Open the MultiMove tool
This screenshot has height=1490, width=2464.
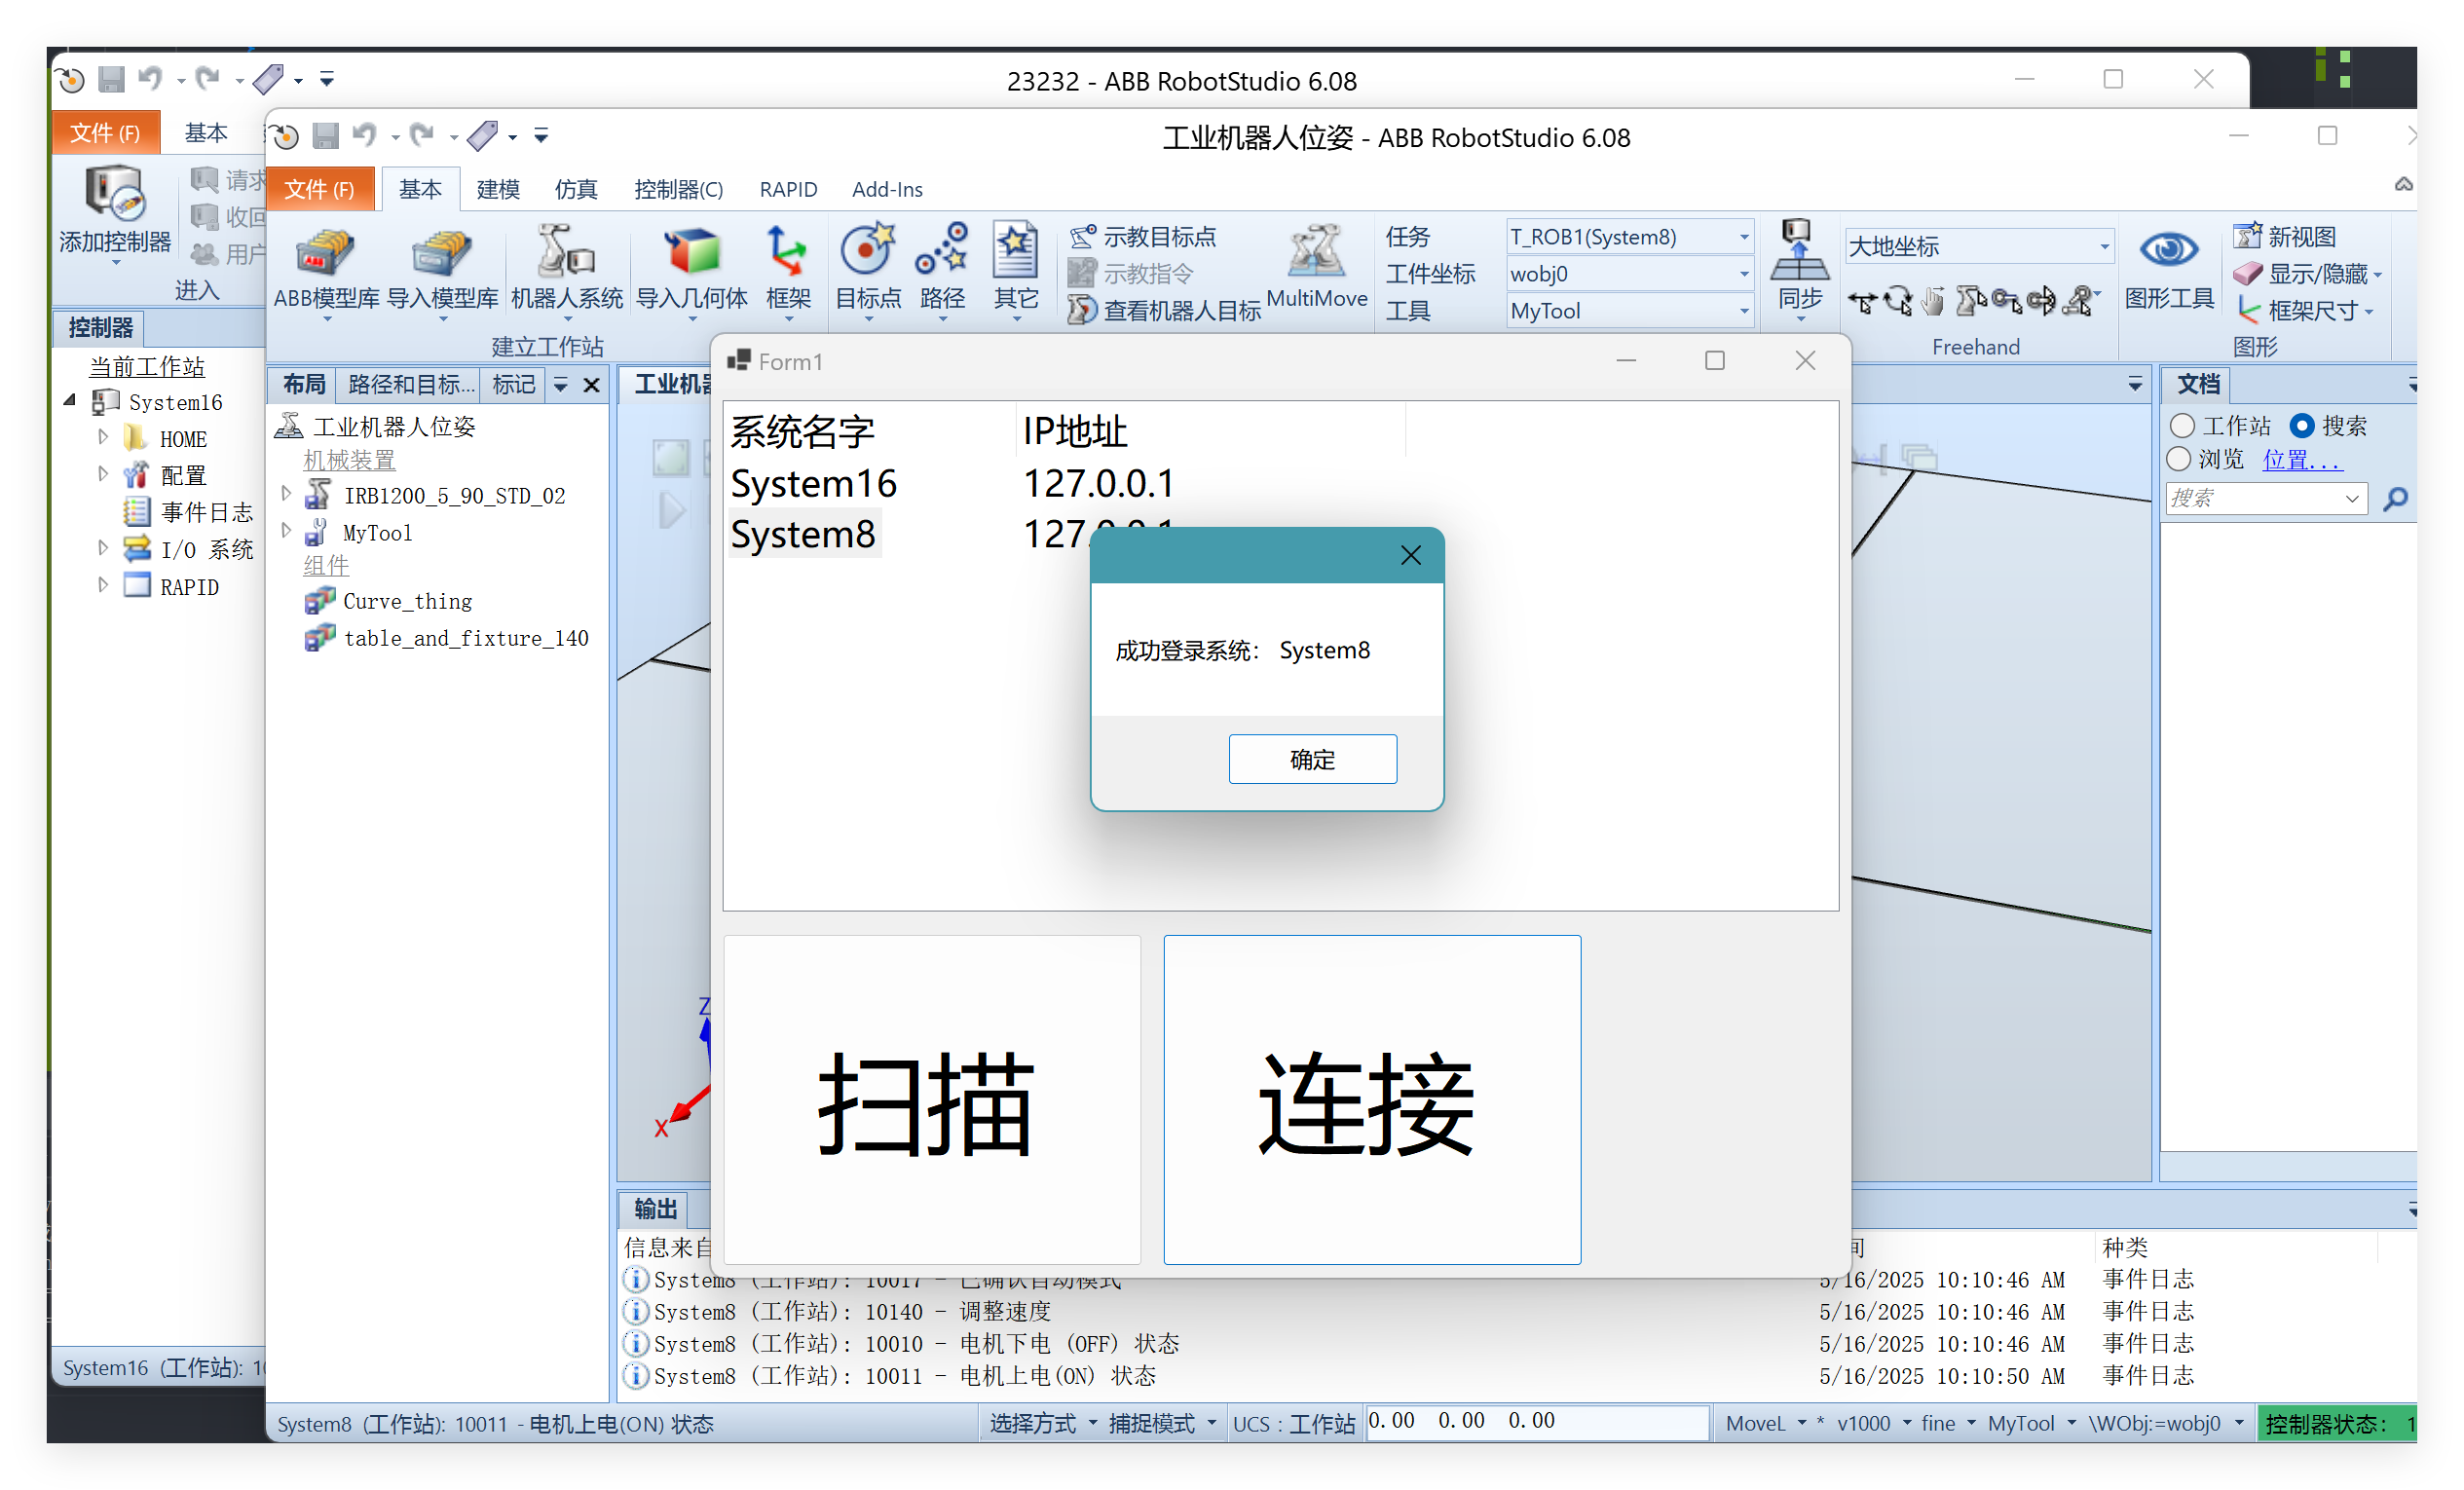click(x=1315, y=267)
